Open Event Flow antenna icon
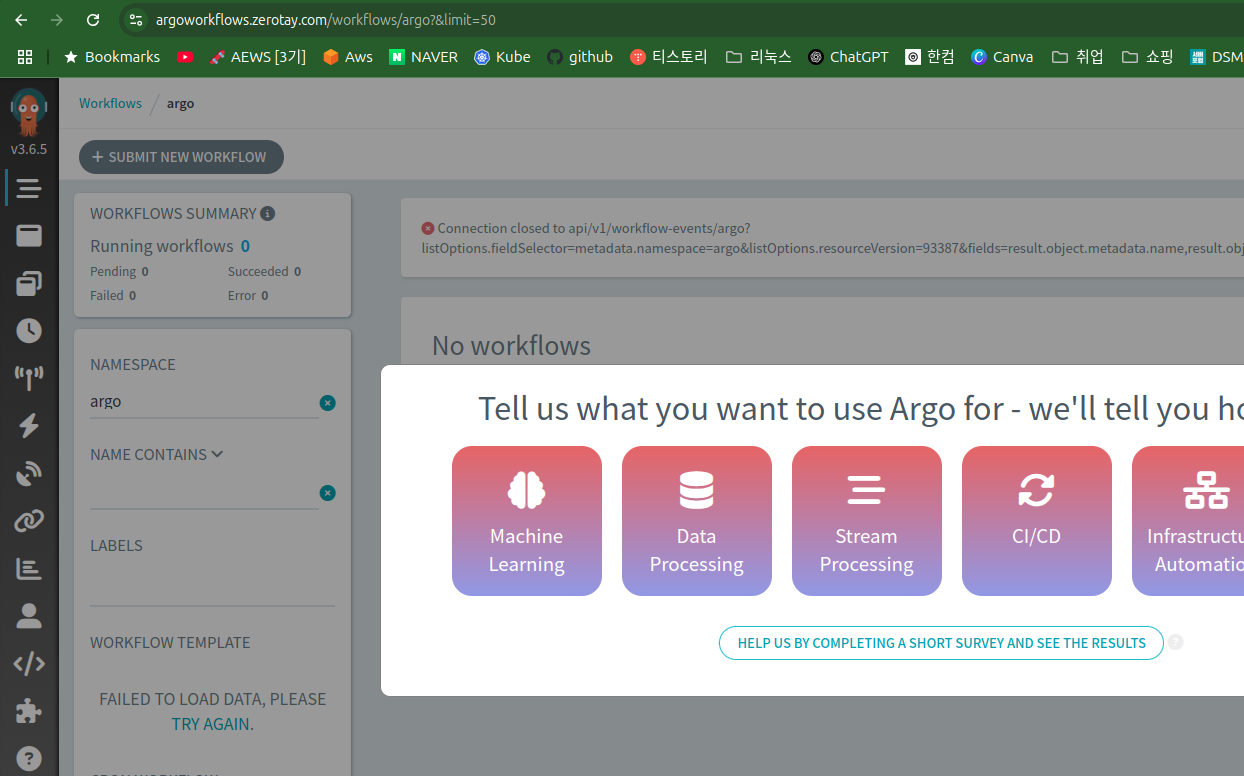 [29, 378]
